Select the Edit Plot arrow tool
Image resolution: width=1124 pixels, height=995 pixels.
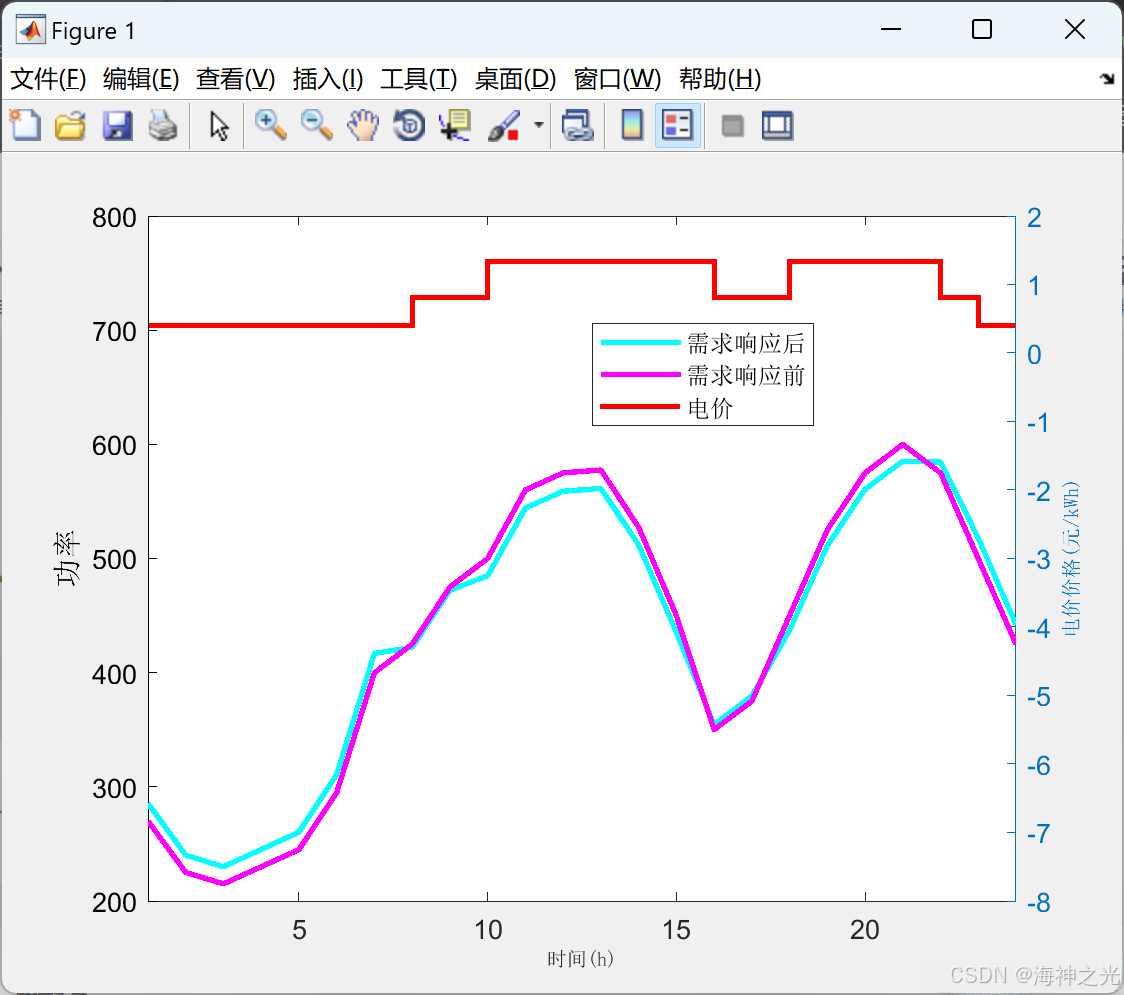point(219,125)
